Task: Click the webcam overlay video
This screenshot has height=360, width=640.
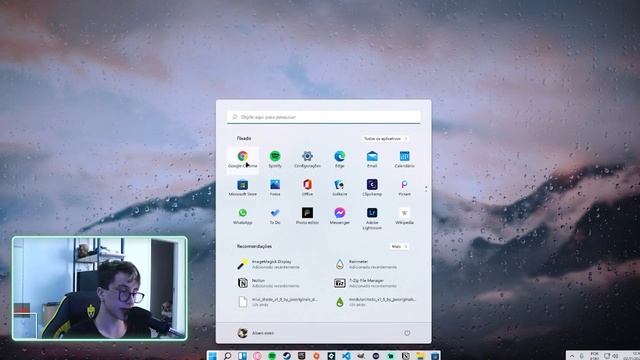Action: click(100, 288)
